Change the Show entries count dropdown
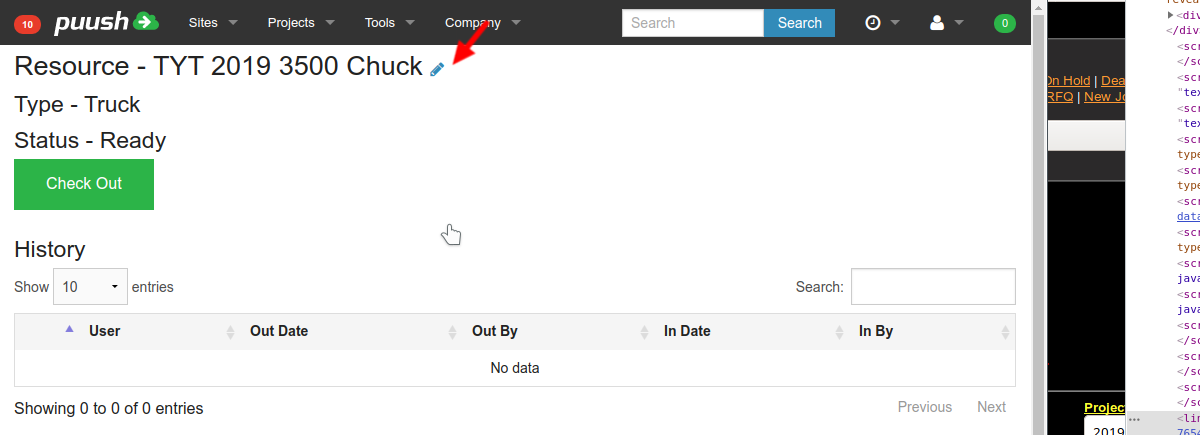Viewport: 1200px width, 435px height. [x=90, y=287]
